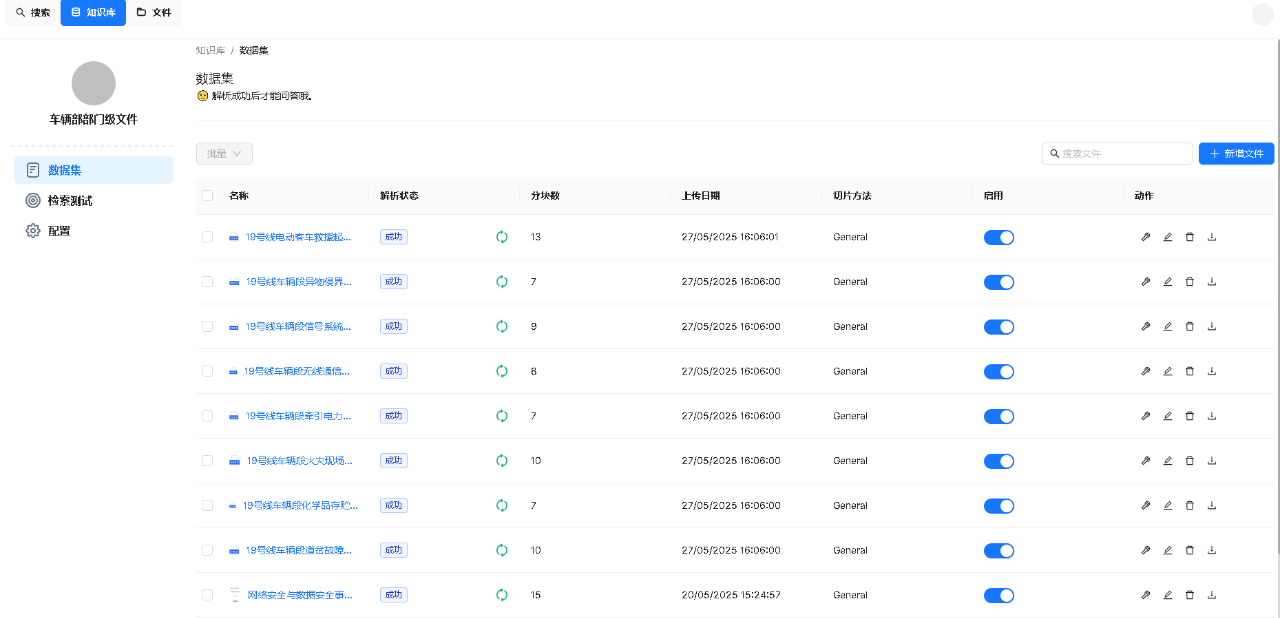Disable the 19号线车辆段化学品存贮 file toggle
Screen dimensions: 1280x618
[x=998, y=506]
